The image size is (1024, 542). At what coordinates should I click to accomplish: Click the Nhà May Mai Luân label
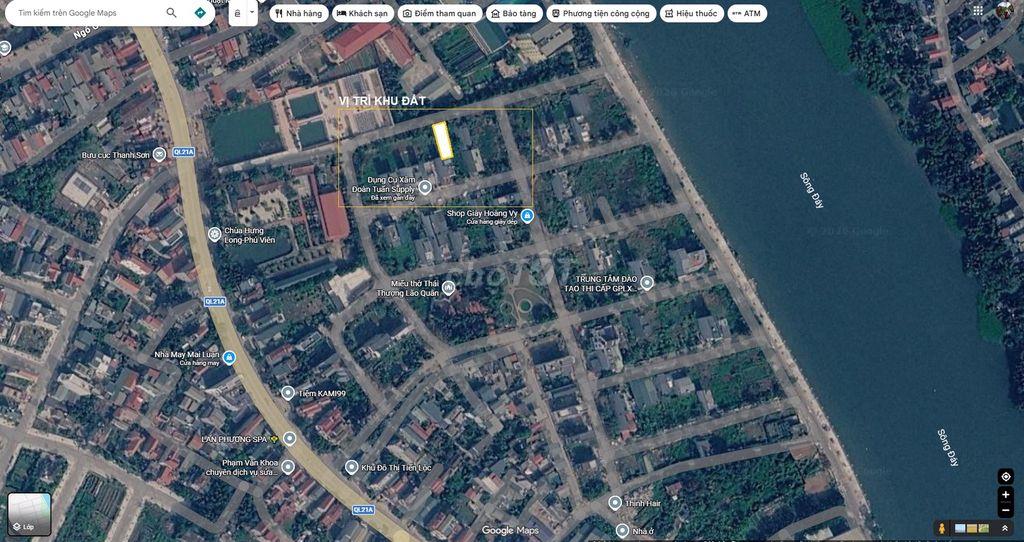(x=187, y=358)
